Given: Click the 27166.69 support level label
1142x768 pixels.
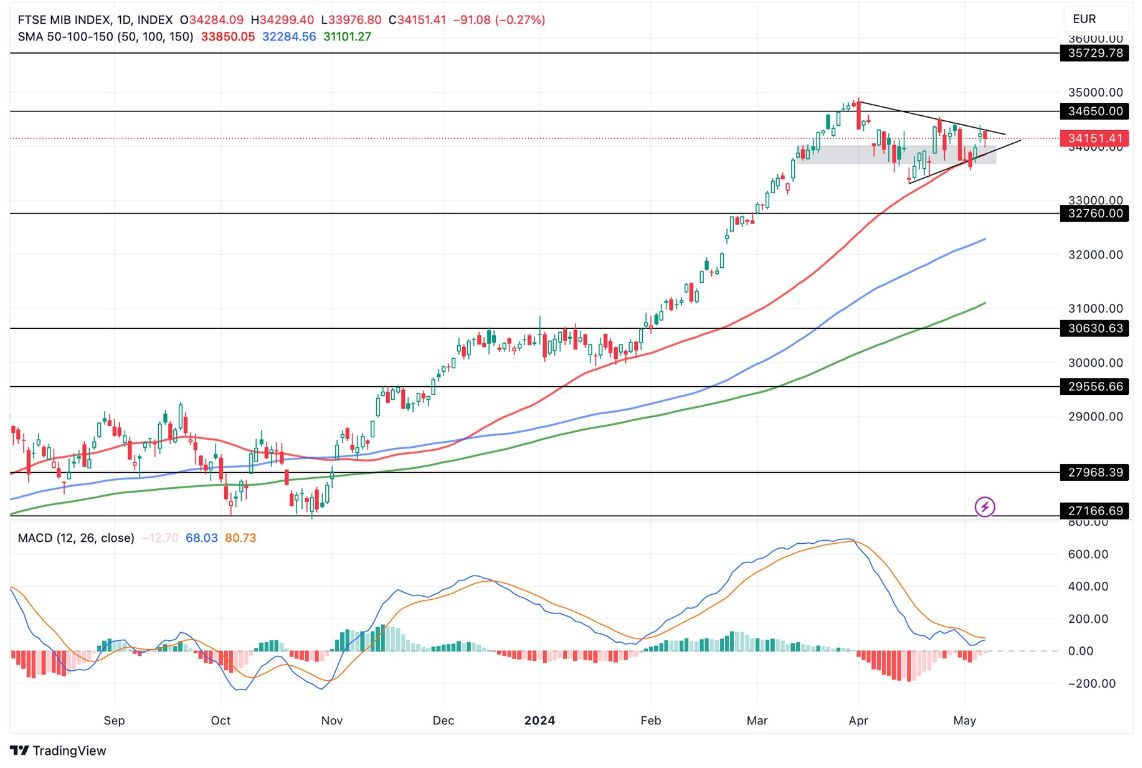Looking at the screenshot, I should tap(1095, 511).
